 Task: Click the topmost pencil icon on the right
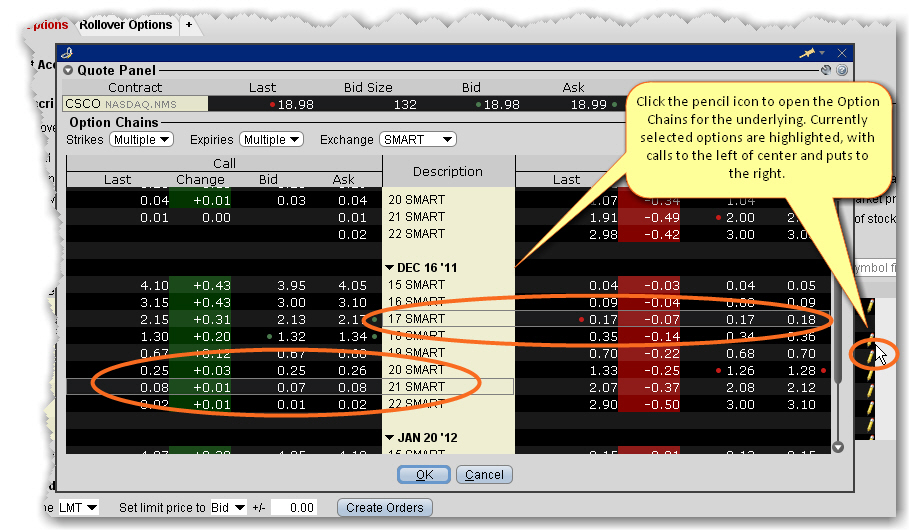click(x=869, y=306)
